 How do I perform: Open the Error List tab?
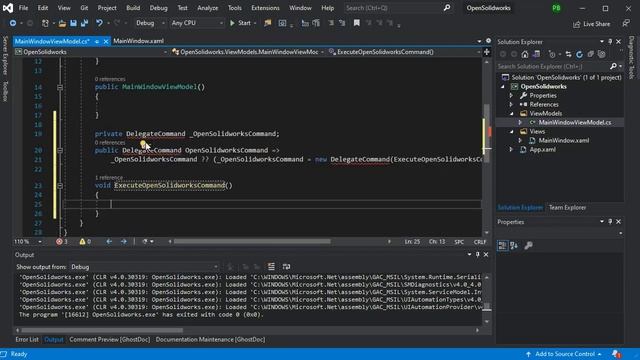pyautogui.click(x=27, y=340)
